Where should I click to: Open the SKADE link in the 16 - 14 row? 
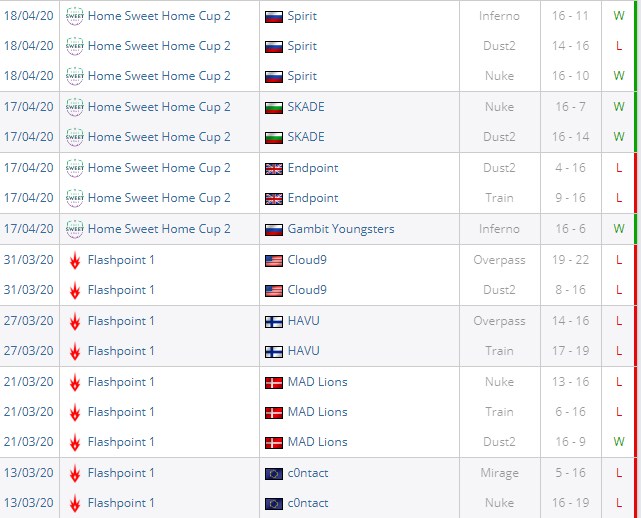pos(305,137)
